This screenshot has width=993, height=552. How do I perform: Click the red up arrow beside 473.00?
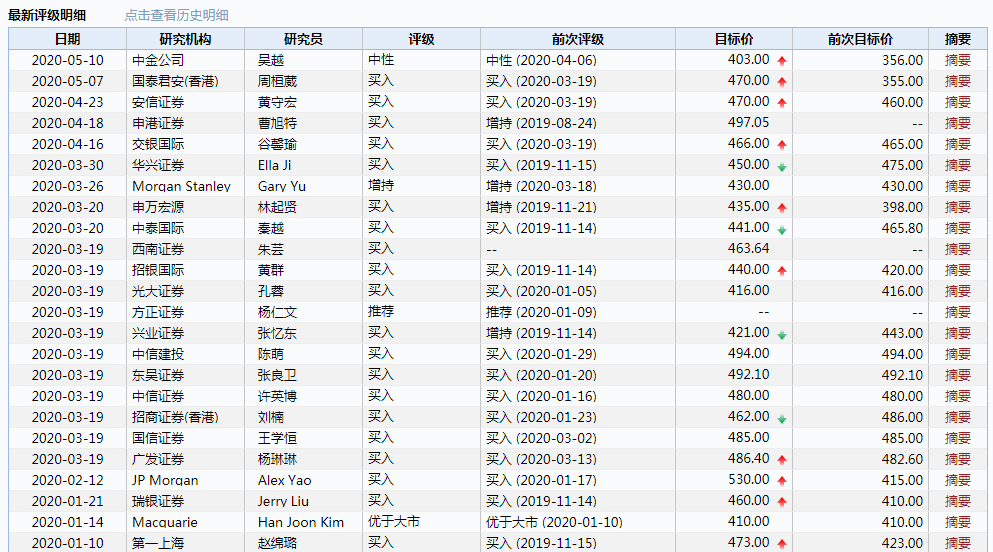782,543
